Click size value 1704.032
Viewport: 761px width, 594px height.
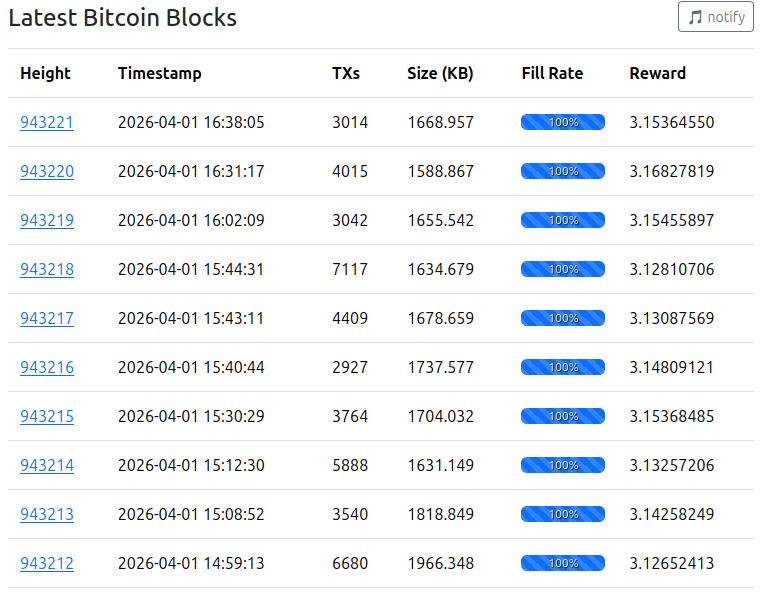pos(440,416)
